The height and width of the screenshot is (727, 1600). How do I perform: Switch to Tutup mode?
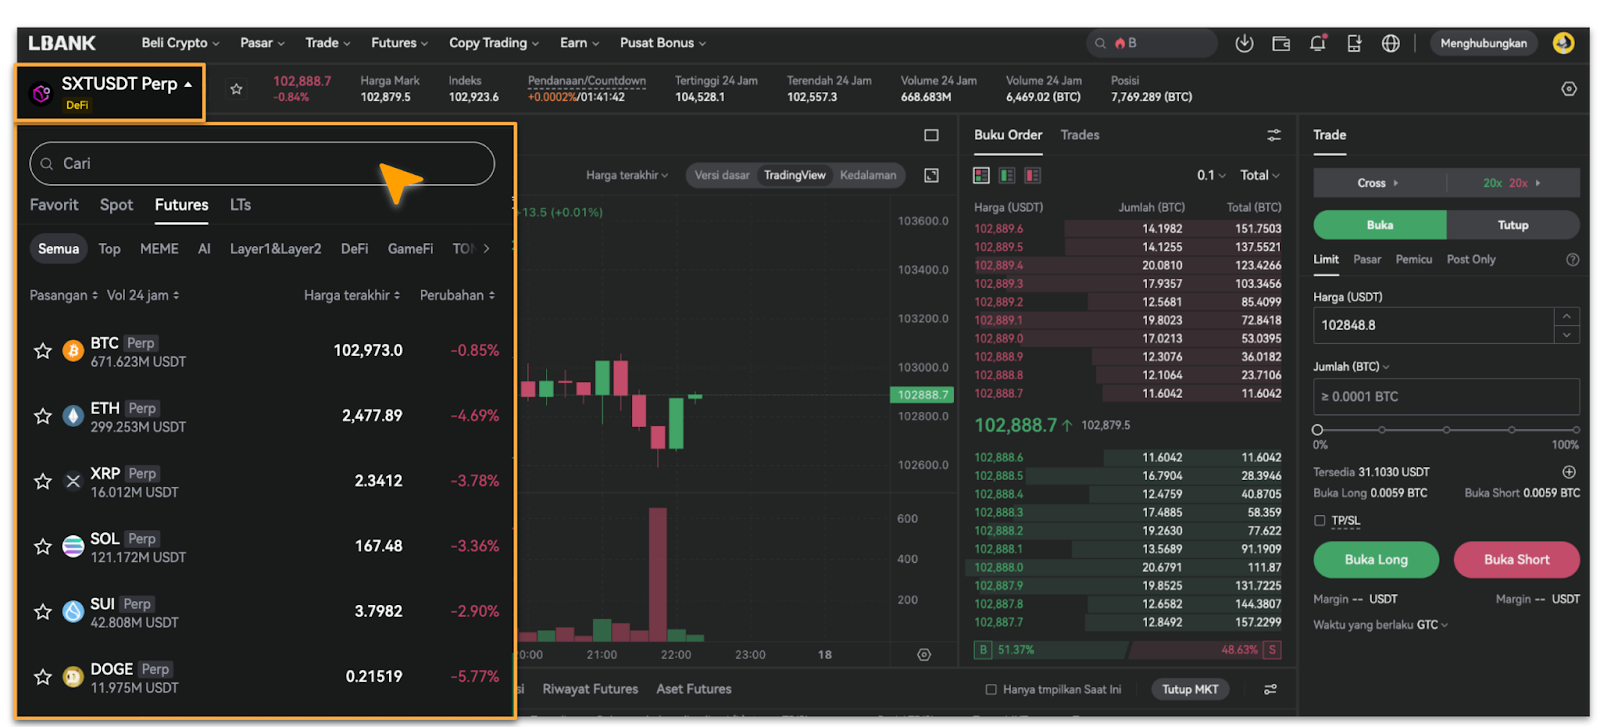point(1513,225)
